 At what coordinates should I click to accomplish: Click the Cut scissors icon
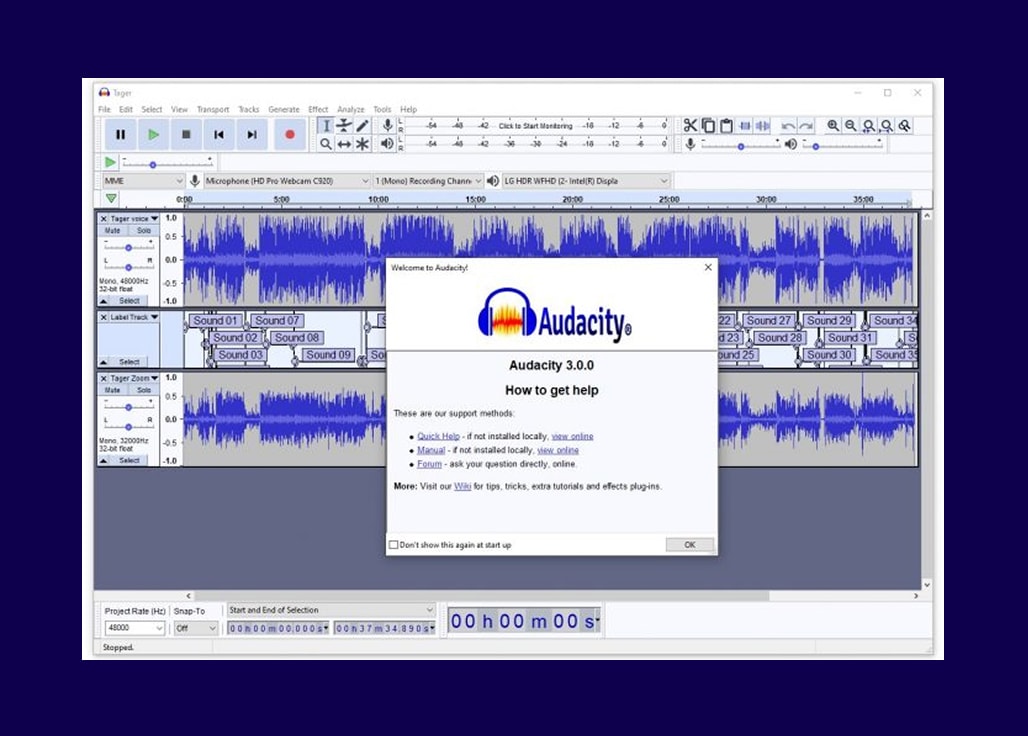coord(690,125)
